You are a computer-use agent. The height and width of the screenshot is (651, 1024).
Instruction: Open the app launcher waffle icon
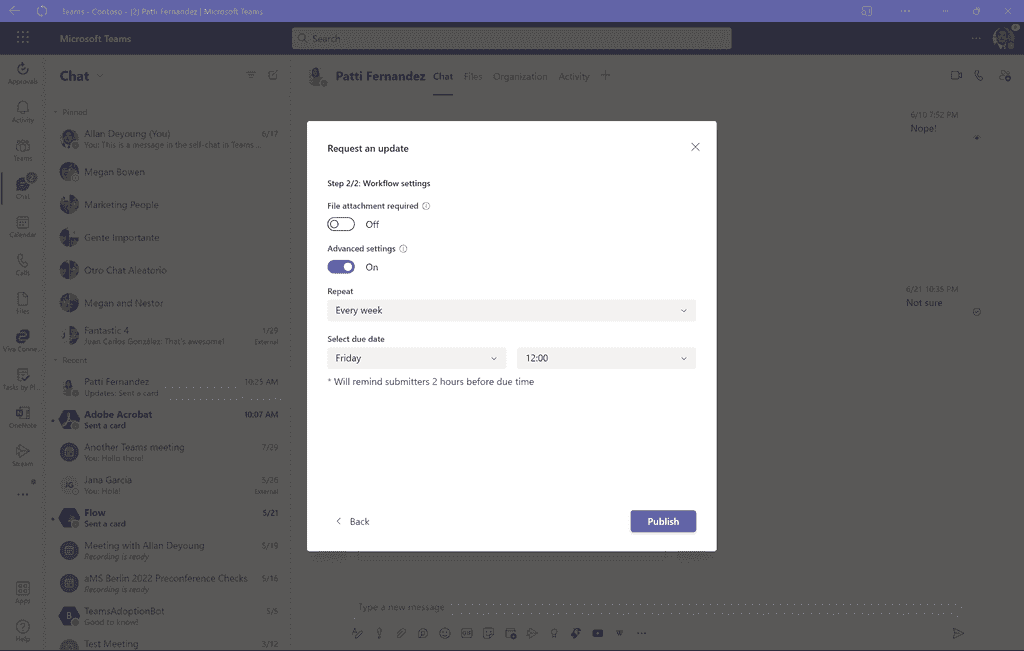click(x=23, y=38)
